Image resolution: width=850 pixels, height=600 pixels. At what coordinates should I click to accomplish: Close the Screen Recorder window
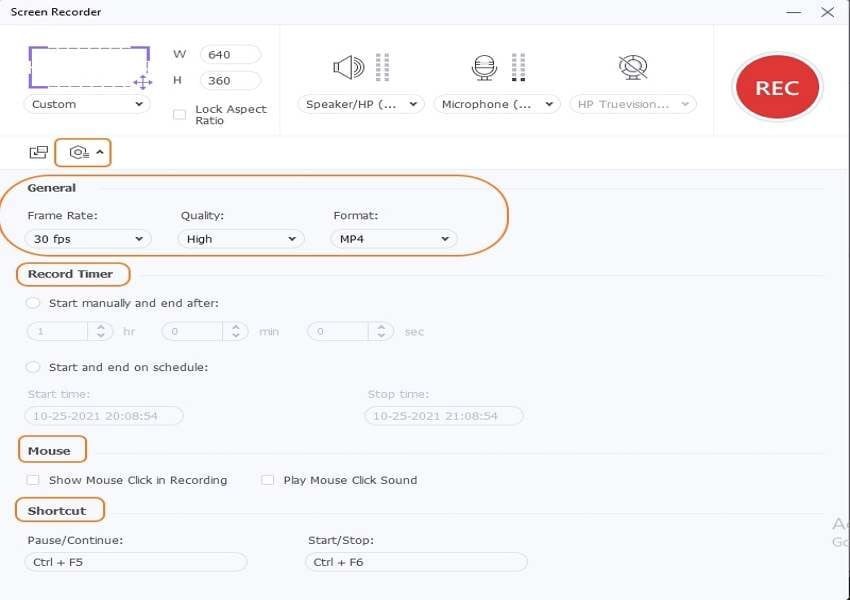[x=827, y=12]
